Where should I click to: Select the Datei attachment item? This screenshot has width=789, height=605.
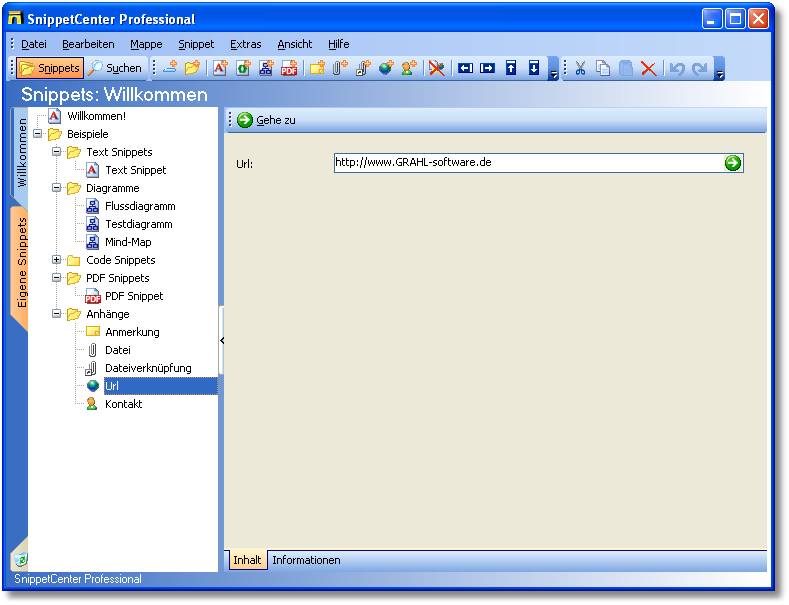coord(118,350)
